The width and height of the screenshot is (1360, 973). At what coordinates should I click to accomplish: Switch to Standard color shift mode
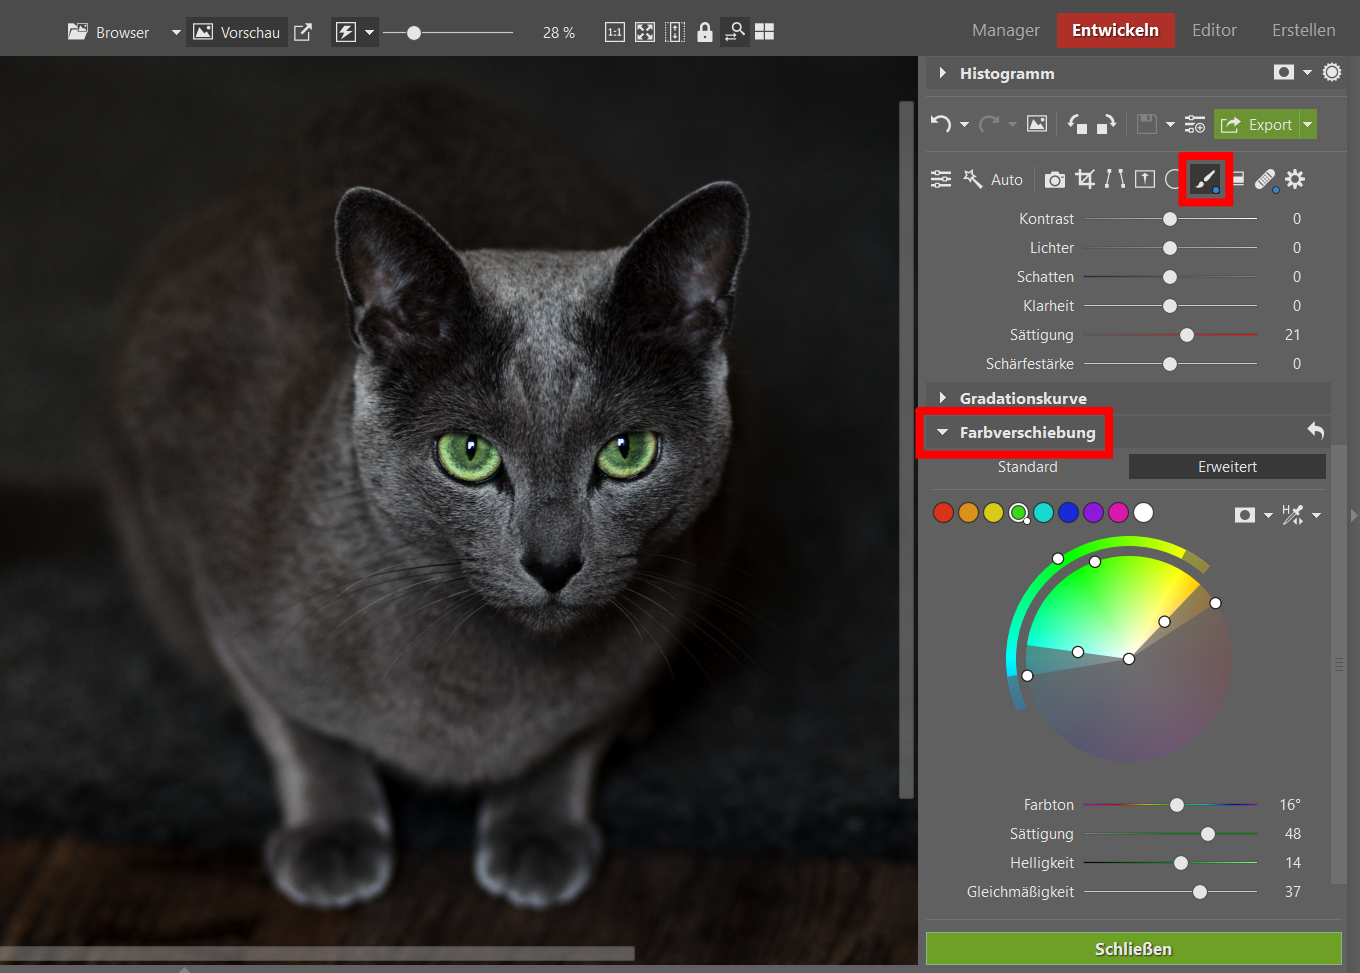point(1027,467)
